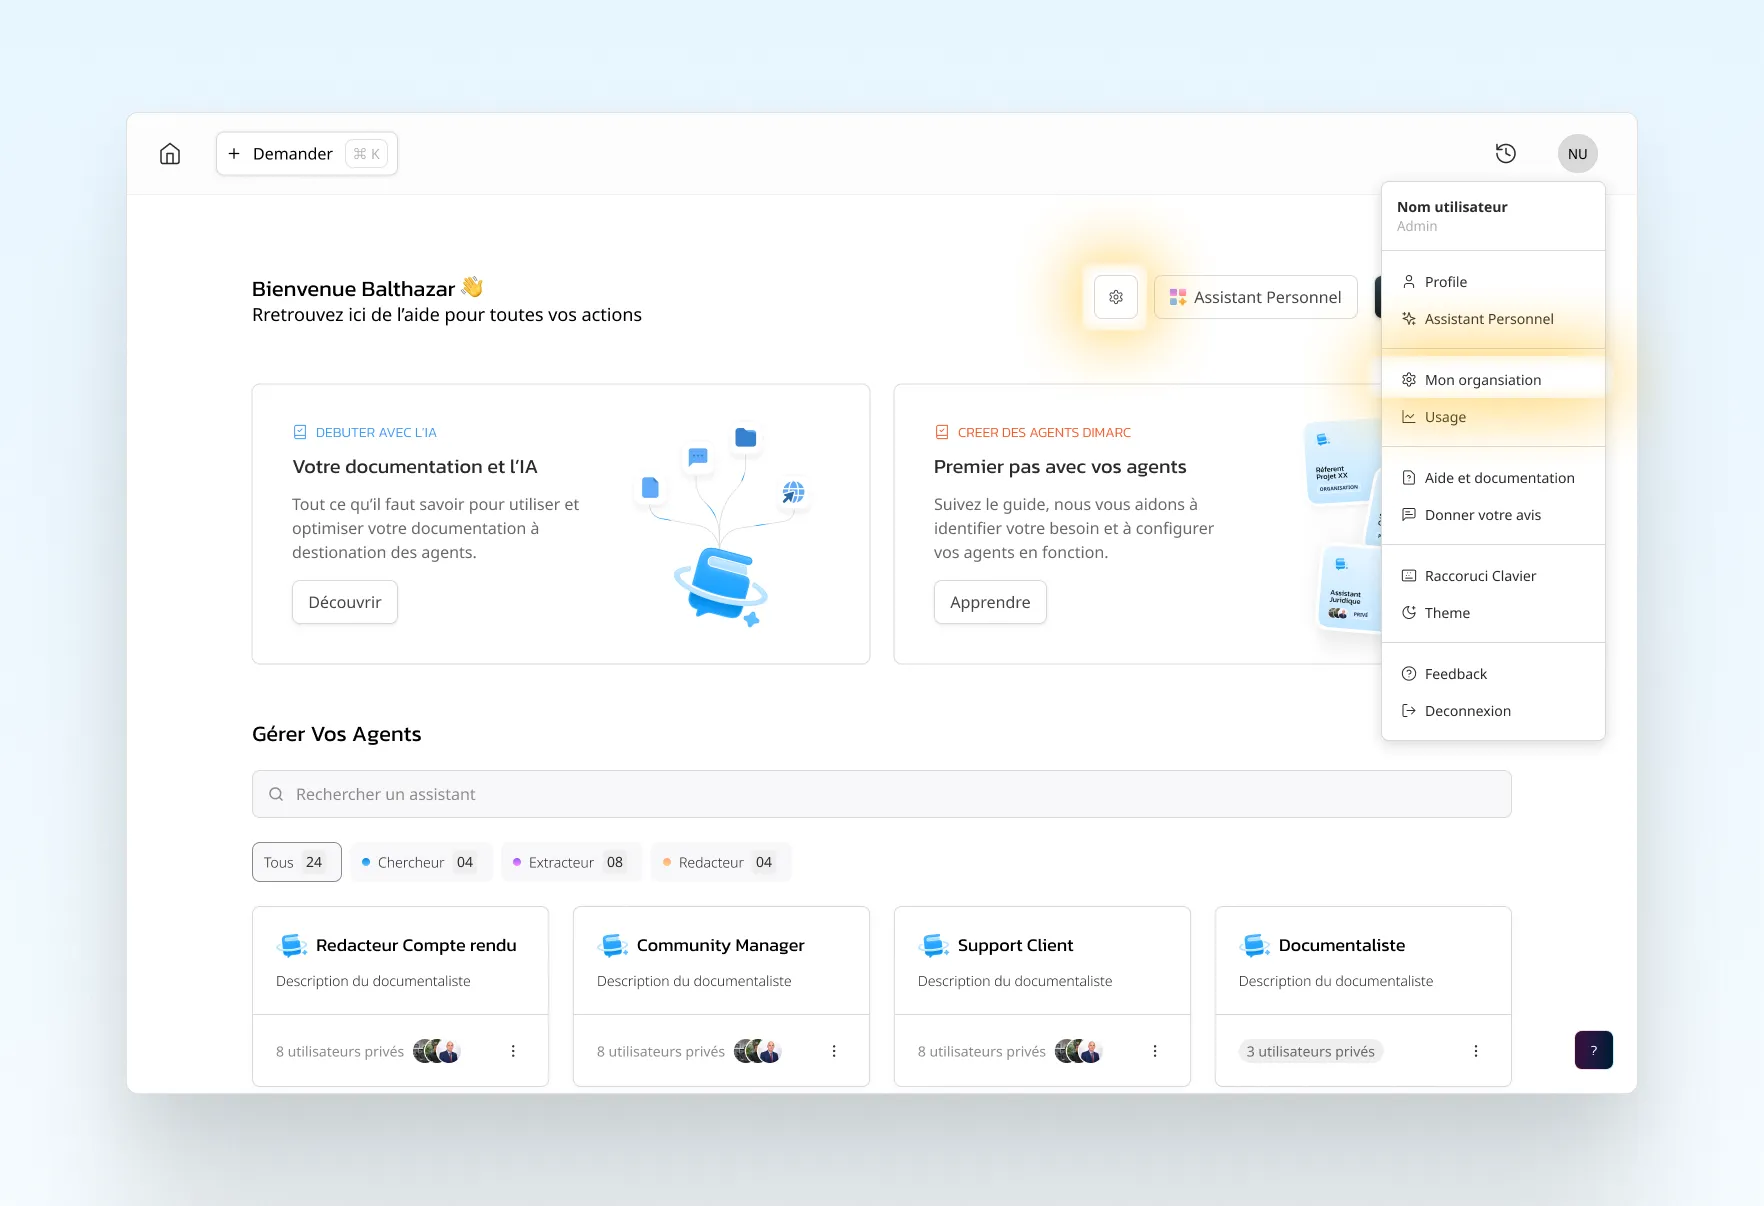Click the purple help question-mark button
Image resolution: width=1764 pixels, height=1206 pixels.
click(1593, 1050)
